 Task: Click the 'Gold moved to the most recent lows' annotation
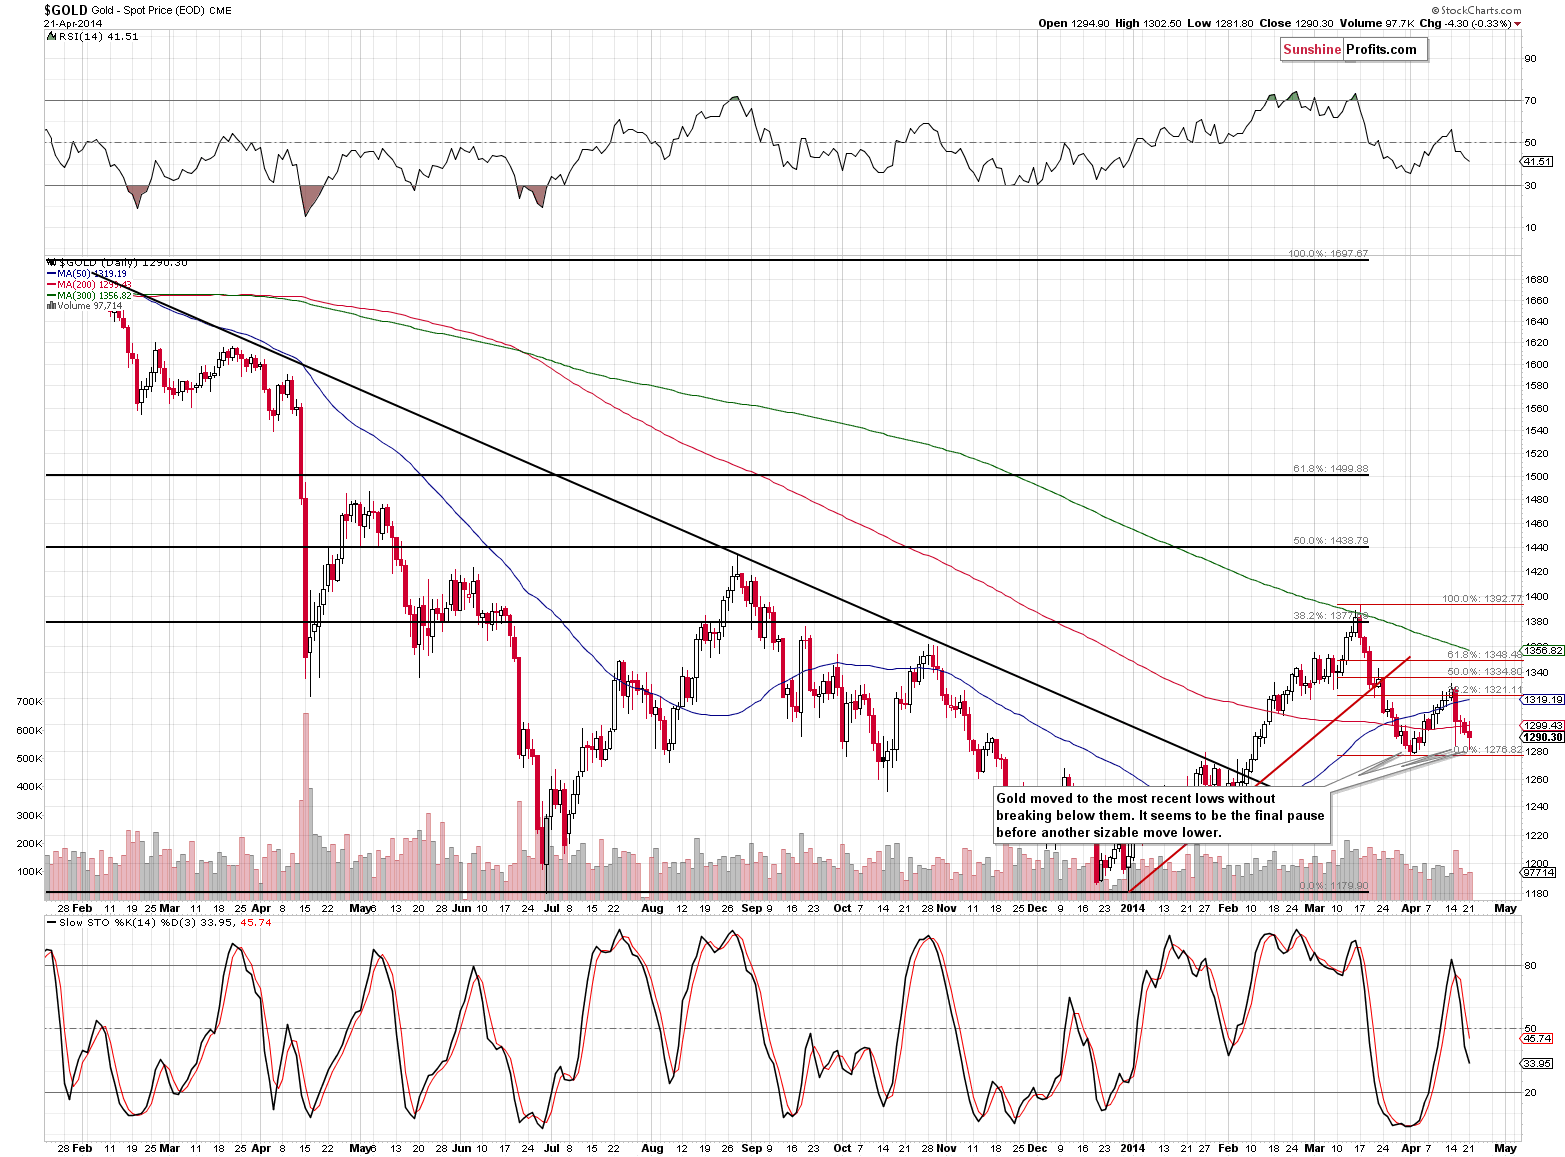point(1160,815)
